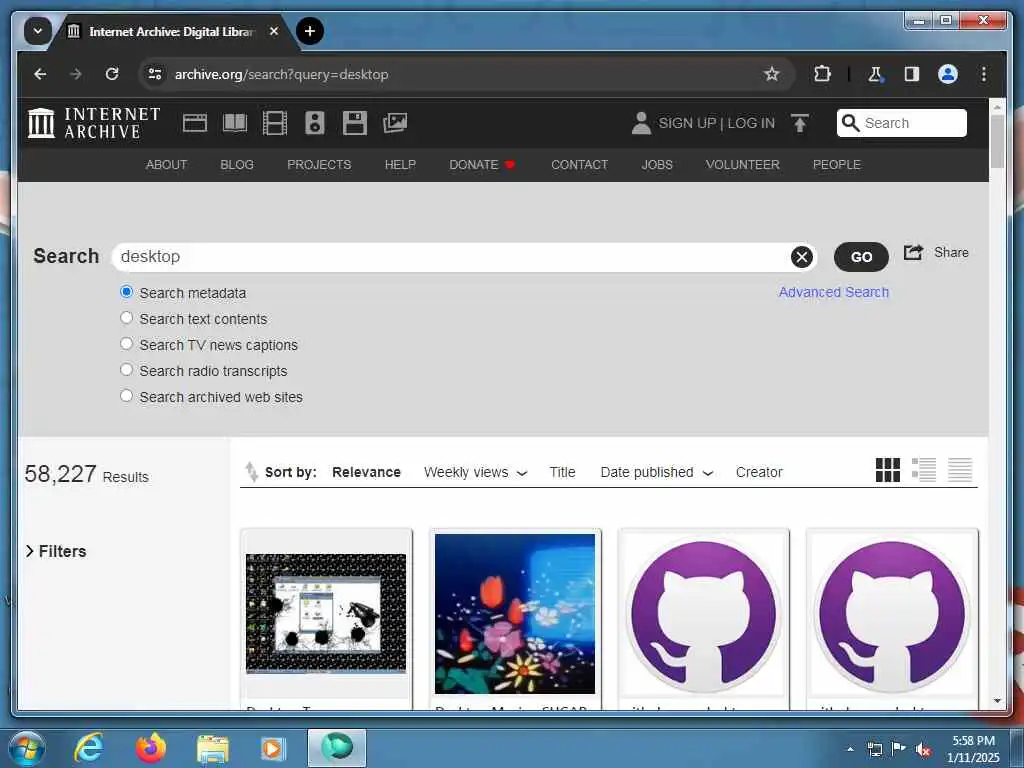
Task: Open DONATE in navigation bar
Action: coord(482,165)
